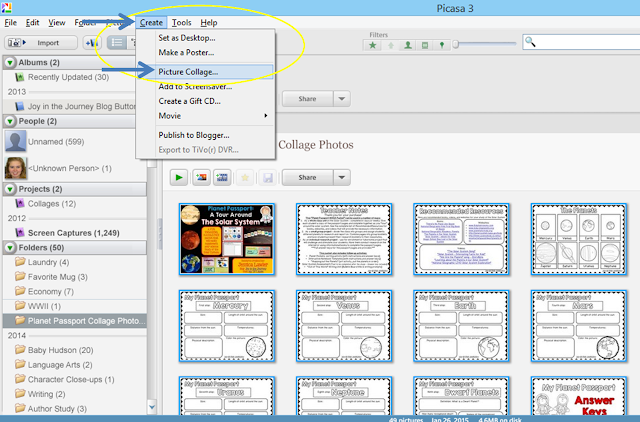Viewport: 640px width, 422px height.
Task: Open the View menu
Action: tap(57, 22)
